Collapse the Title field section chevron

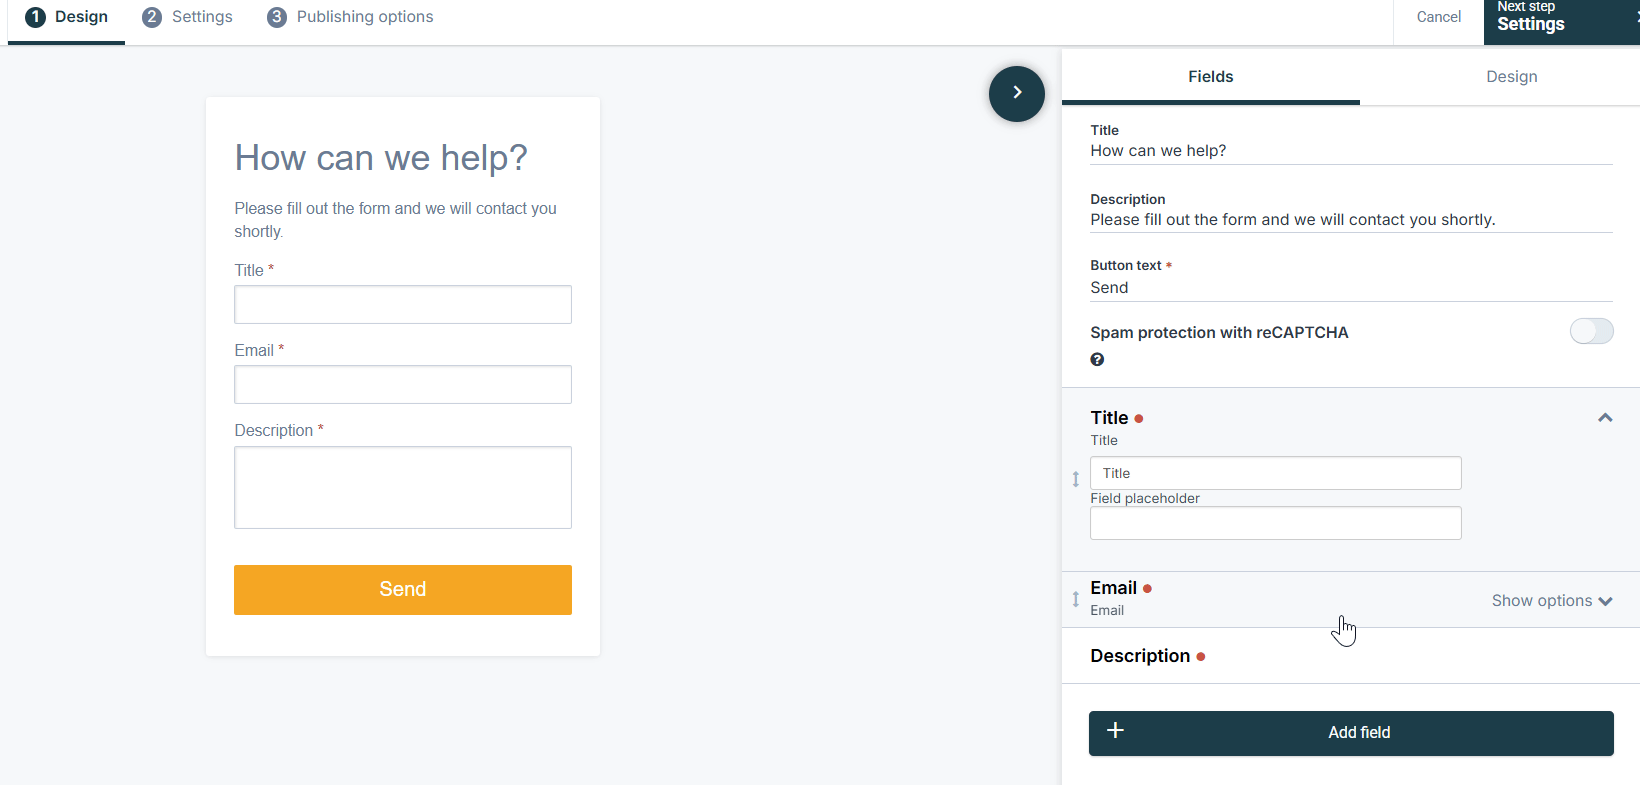[x=1605, y=418]
